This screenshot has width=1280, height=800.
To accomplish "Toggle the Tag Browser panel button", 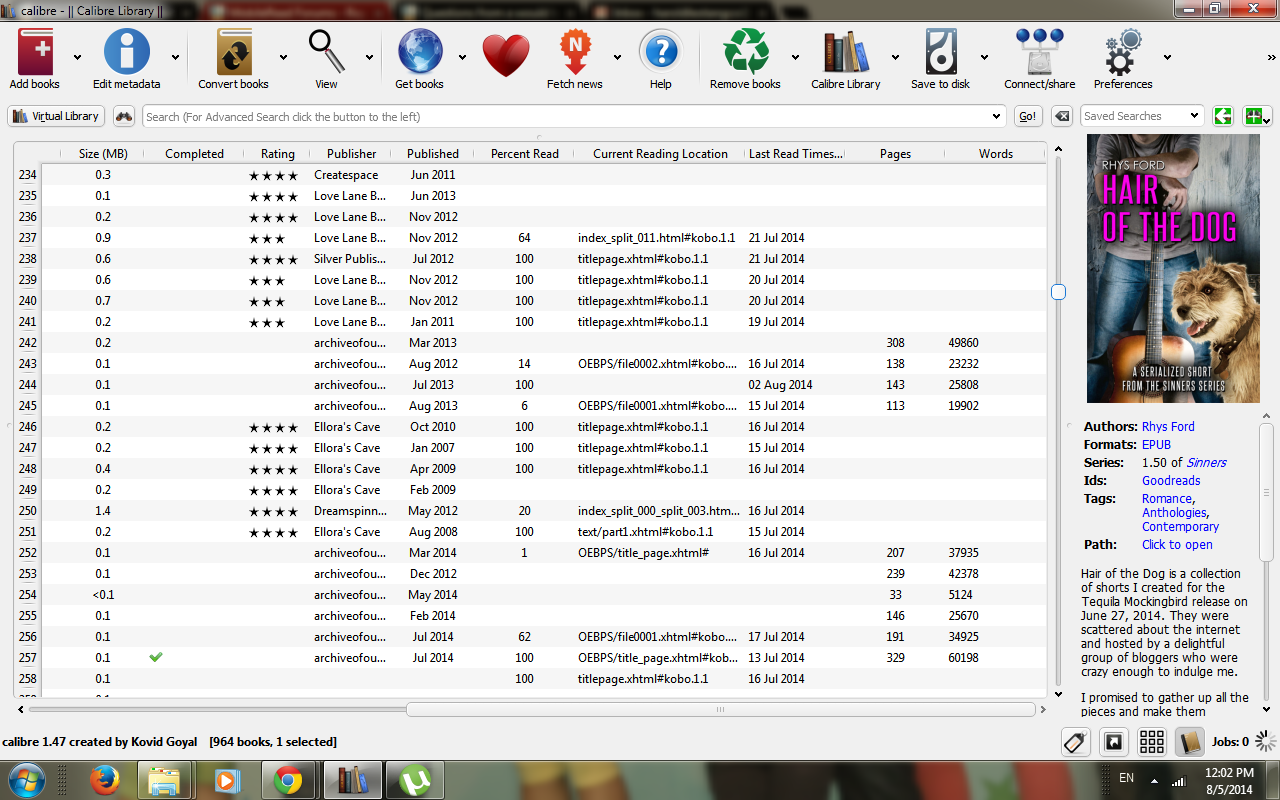I will (1075, 741).
